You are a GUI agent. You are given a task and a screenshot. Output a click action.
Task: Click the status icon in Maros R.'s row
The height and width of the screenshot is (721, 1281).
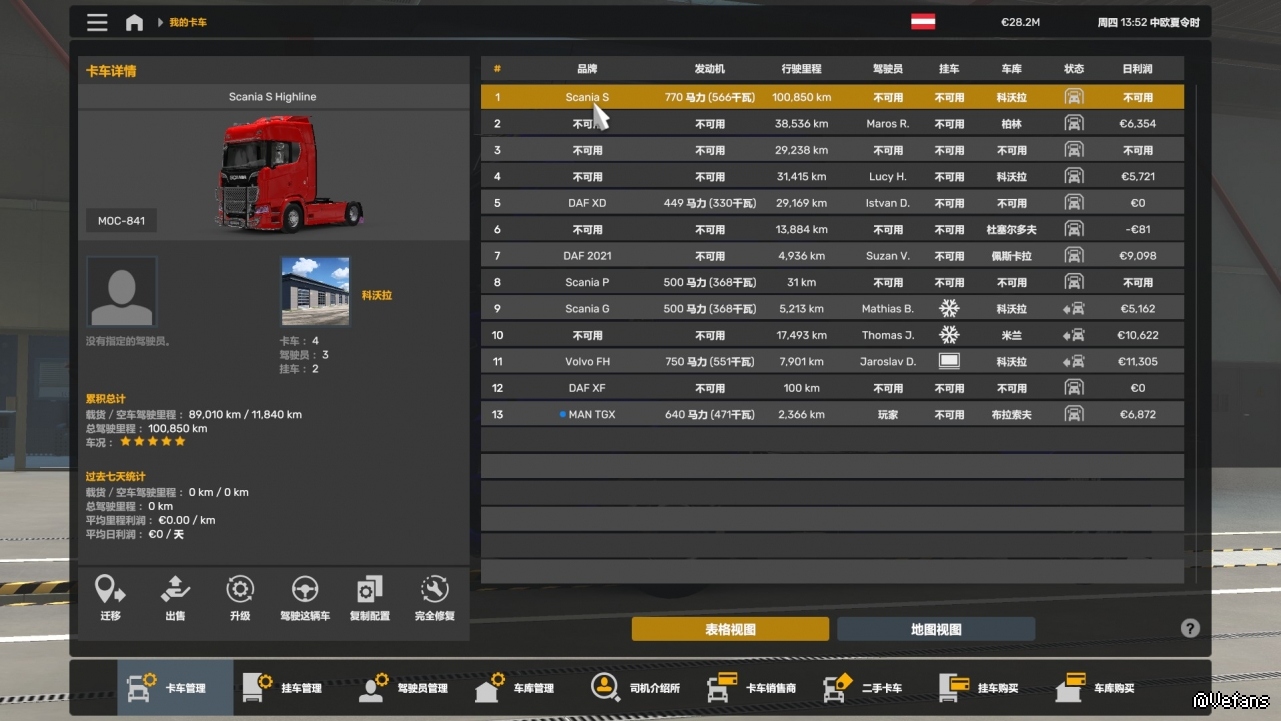click(x=1074, y=124)
